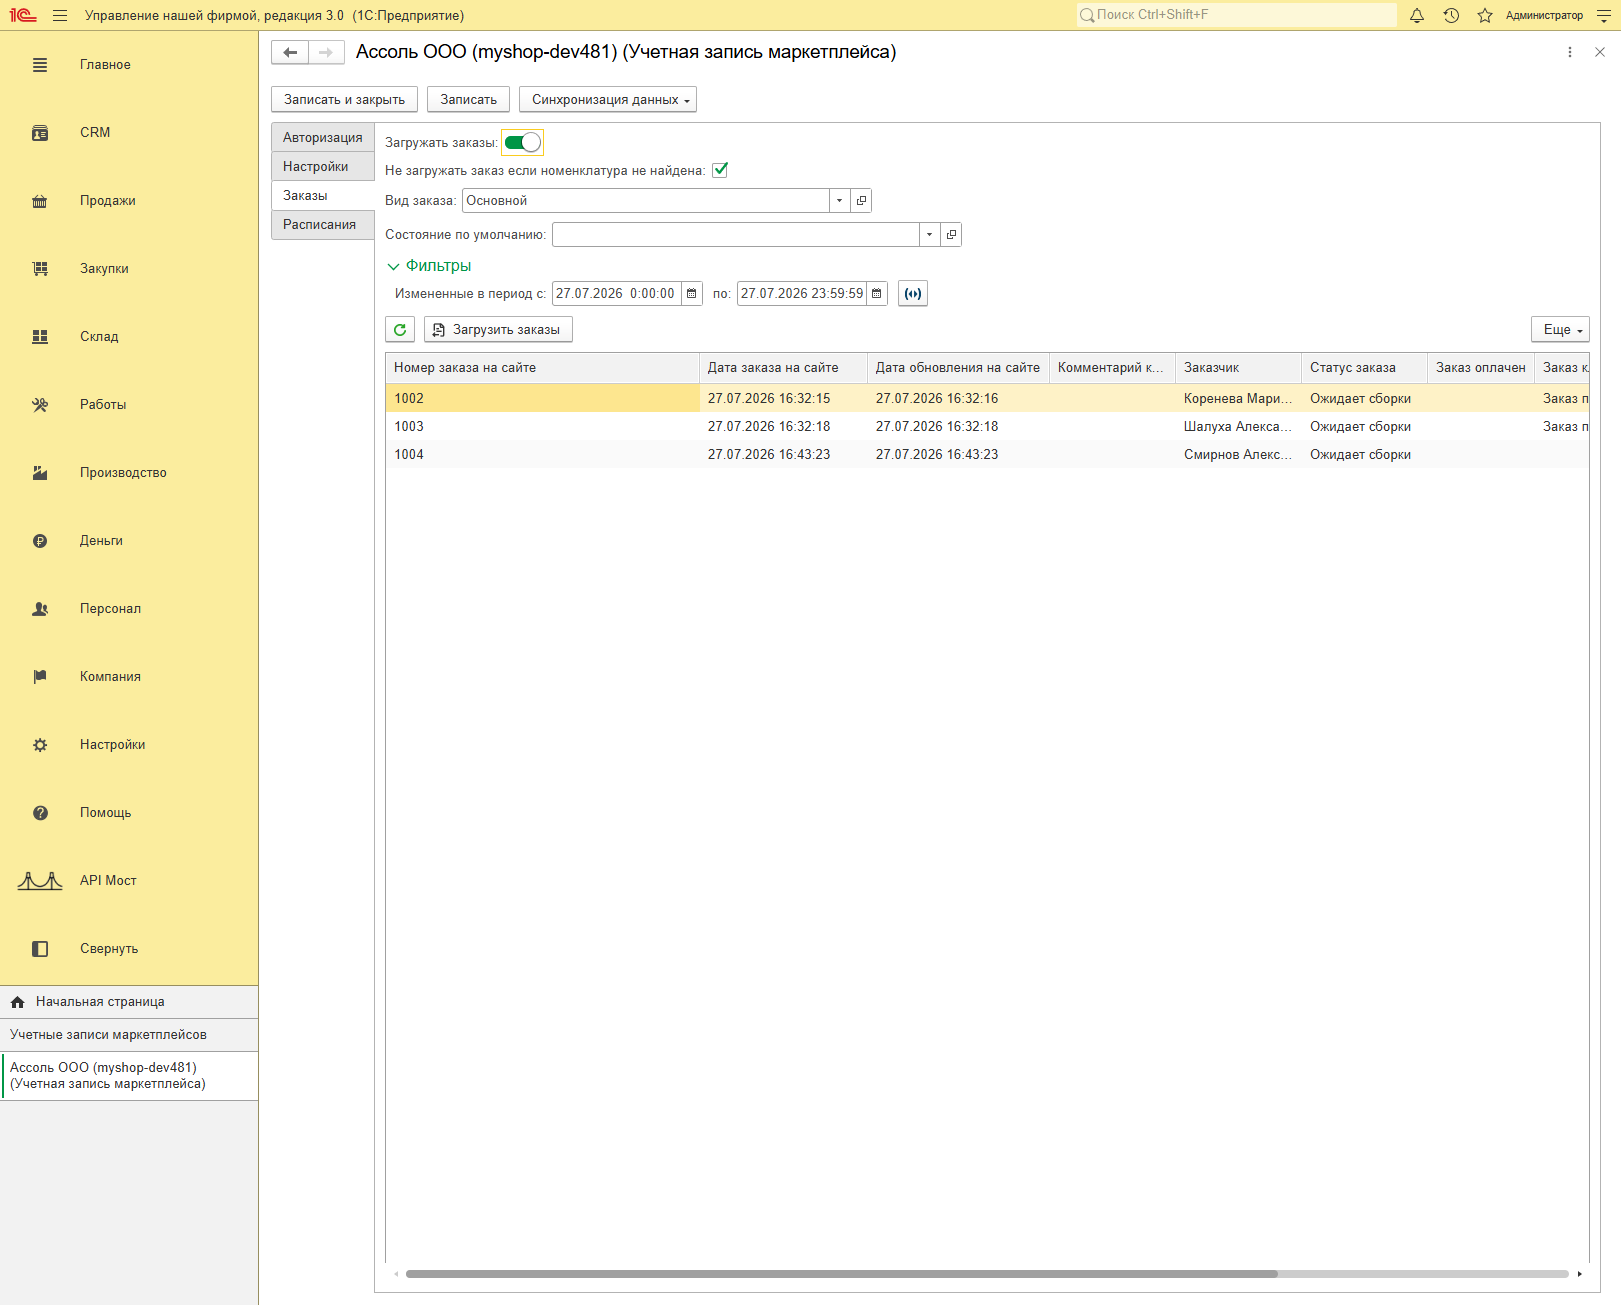Screen dimensions: 1621x1305
Task: Go to Закупки section
Action: (129, 269)
